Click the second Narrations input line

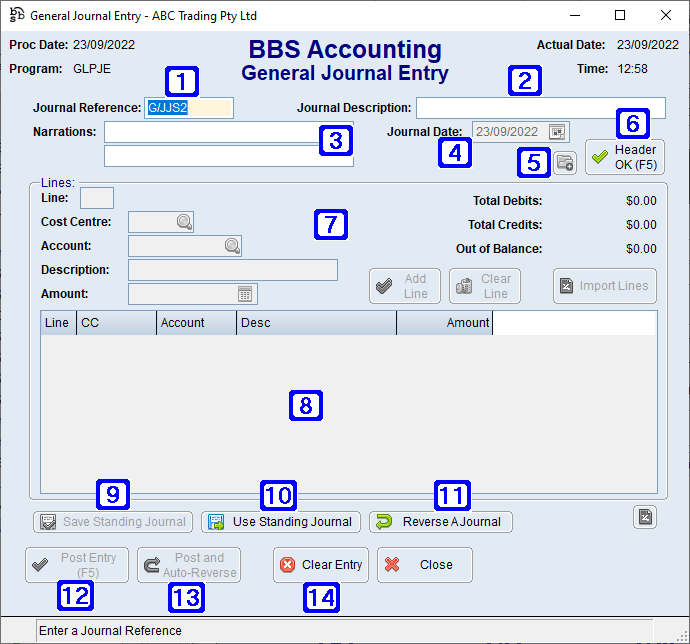click(228, 156)
